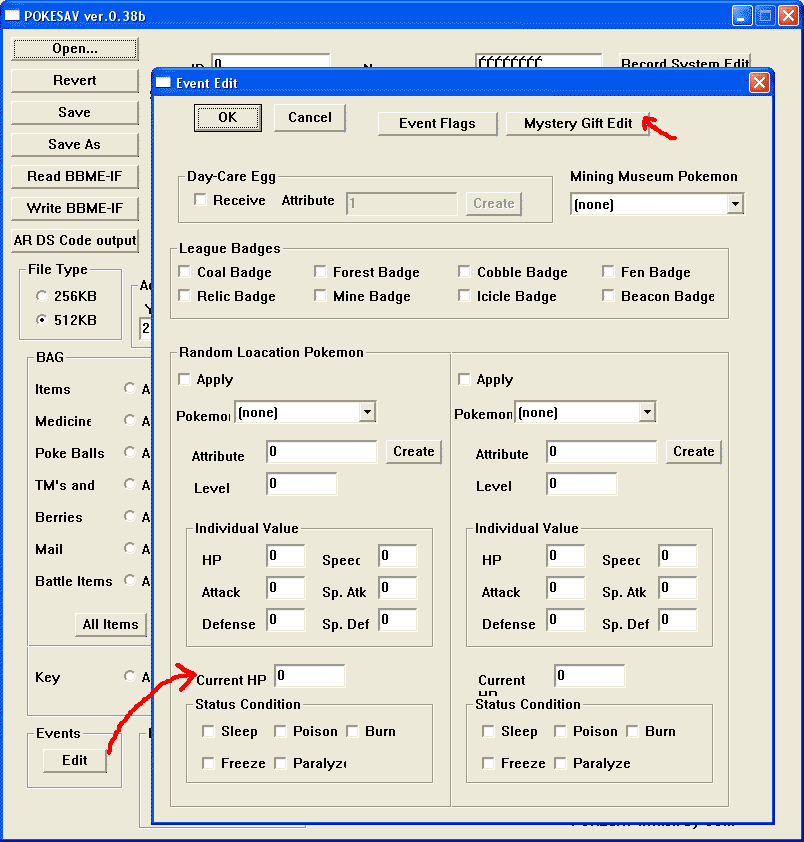The image size is (804, 842).
Task: Click left Create attribute button
Action: [x=414, y=452]
